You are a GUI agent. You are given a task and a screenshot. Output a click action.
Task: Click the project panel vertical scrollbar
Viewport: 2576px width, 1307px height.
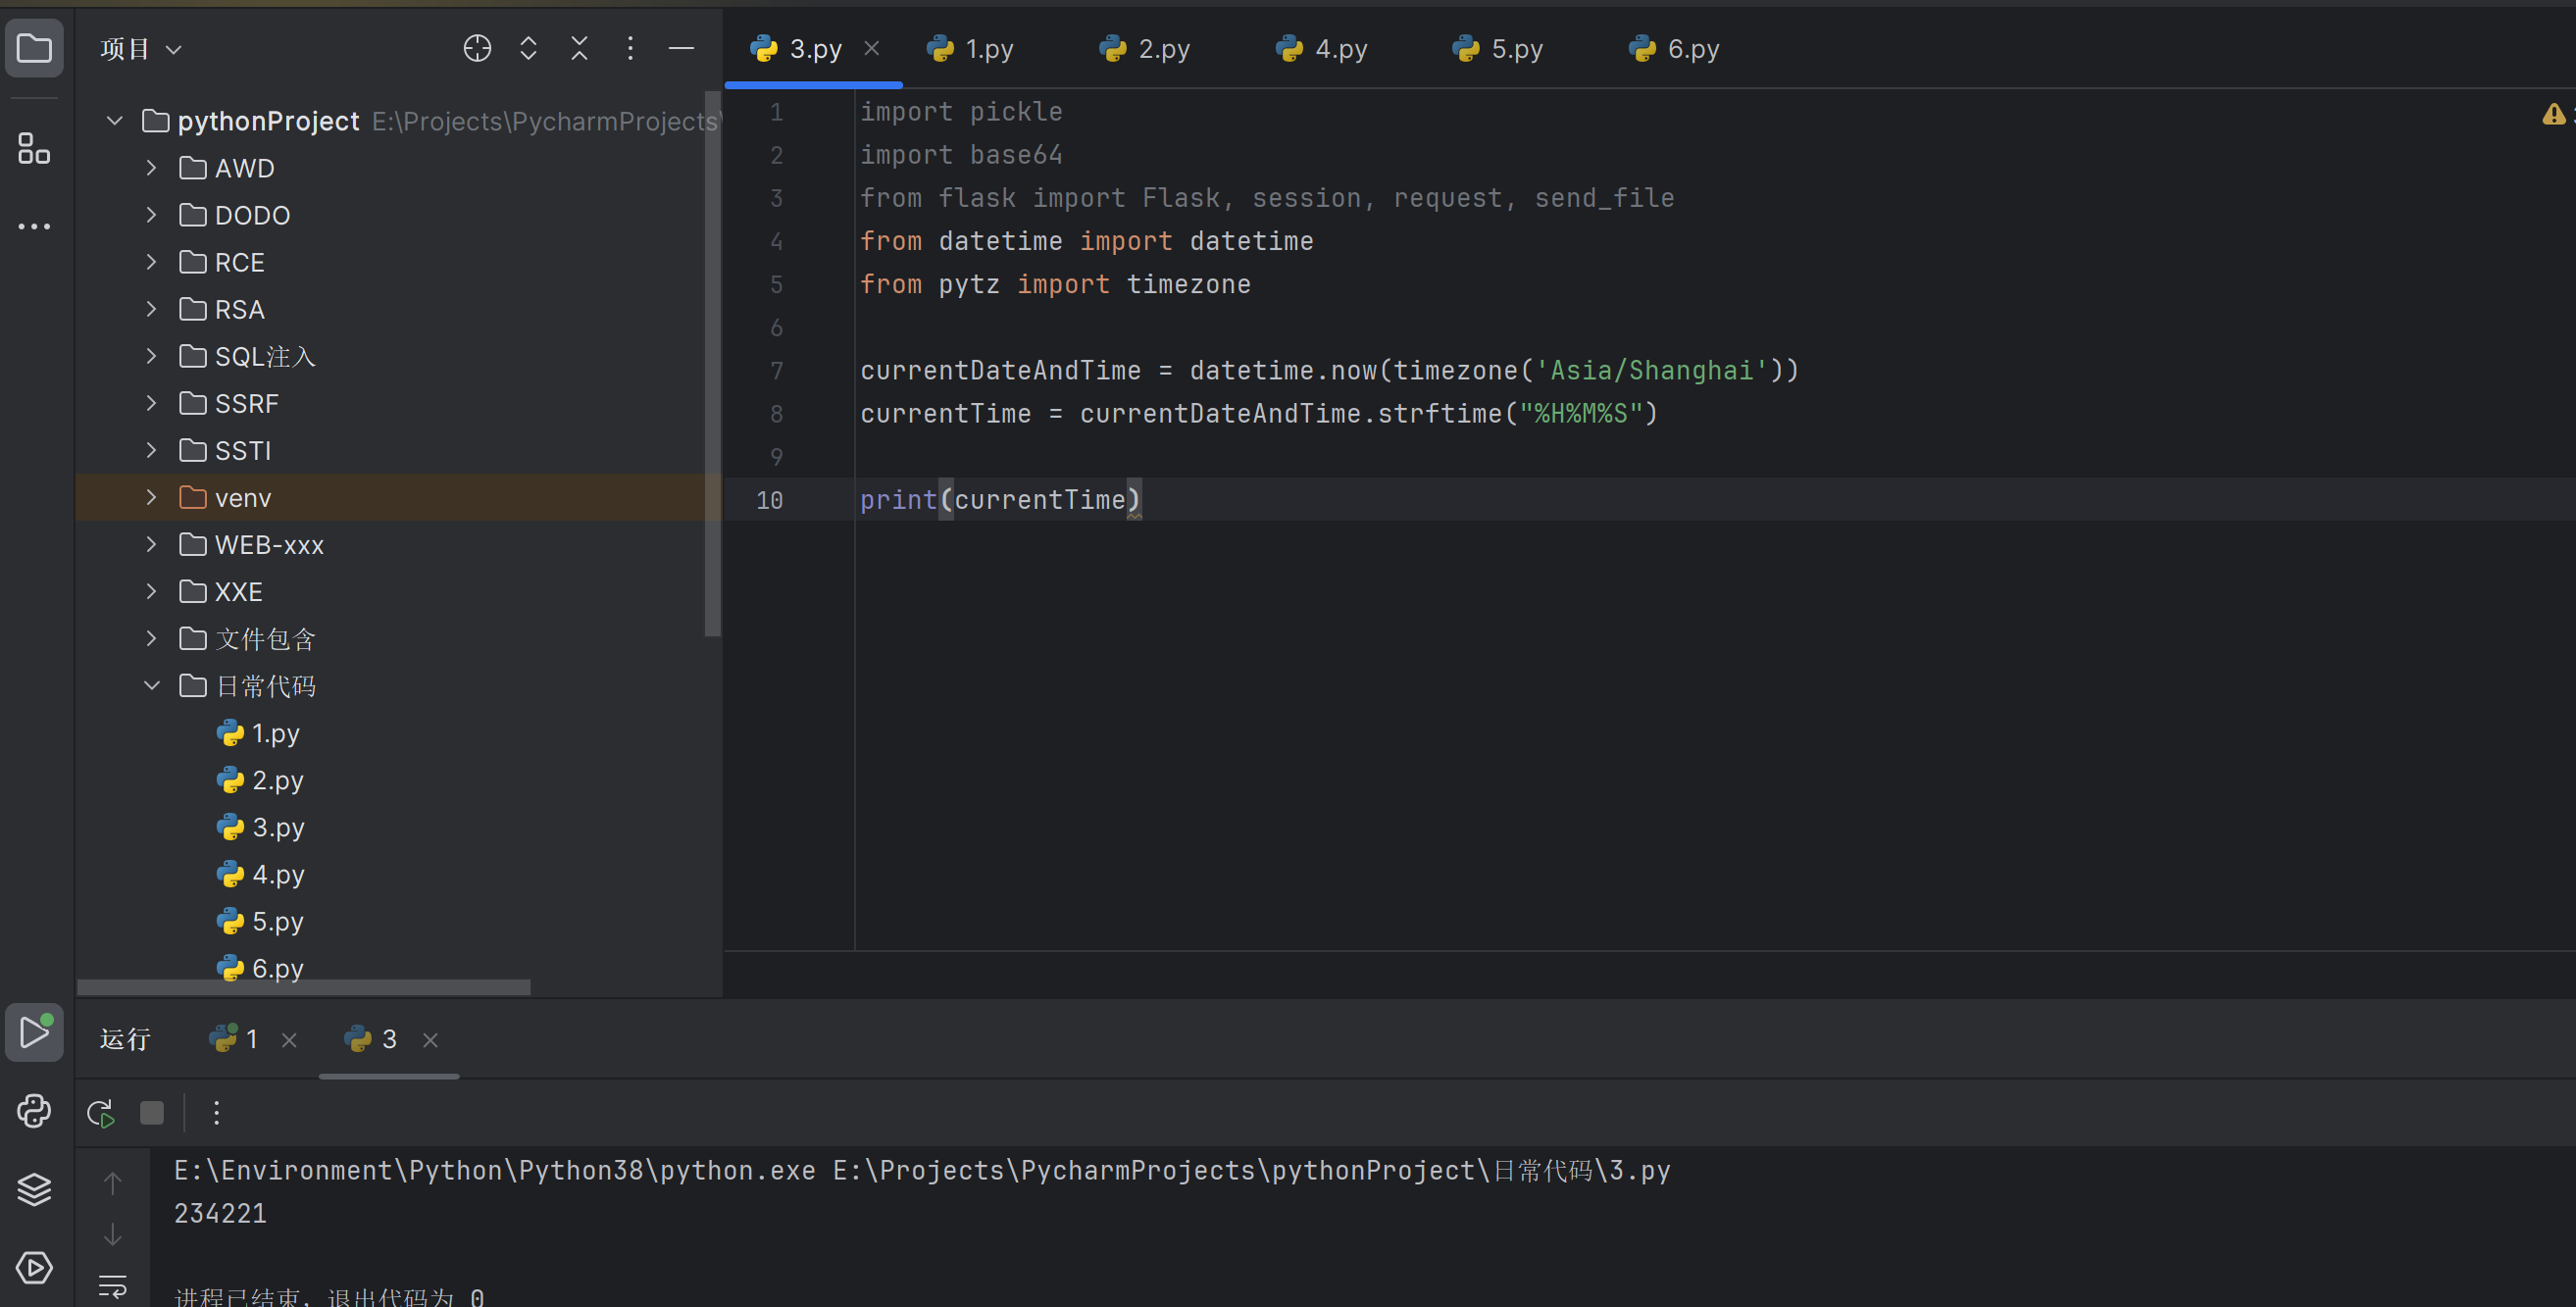tap(712, 364)
